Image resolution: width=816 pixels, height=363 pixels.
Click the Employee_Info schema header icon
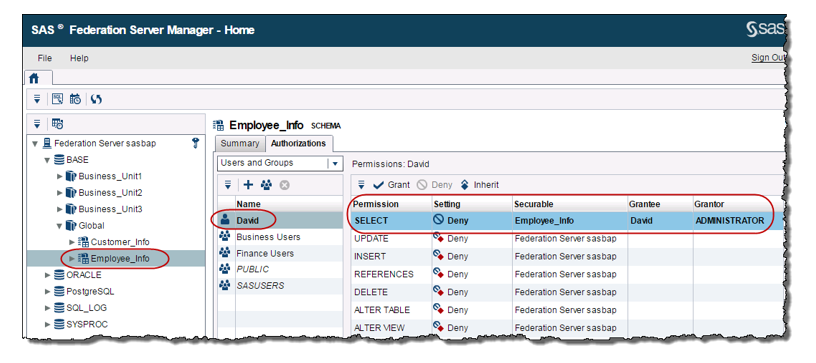(219, 125)
